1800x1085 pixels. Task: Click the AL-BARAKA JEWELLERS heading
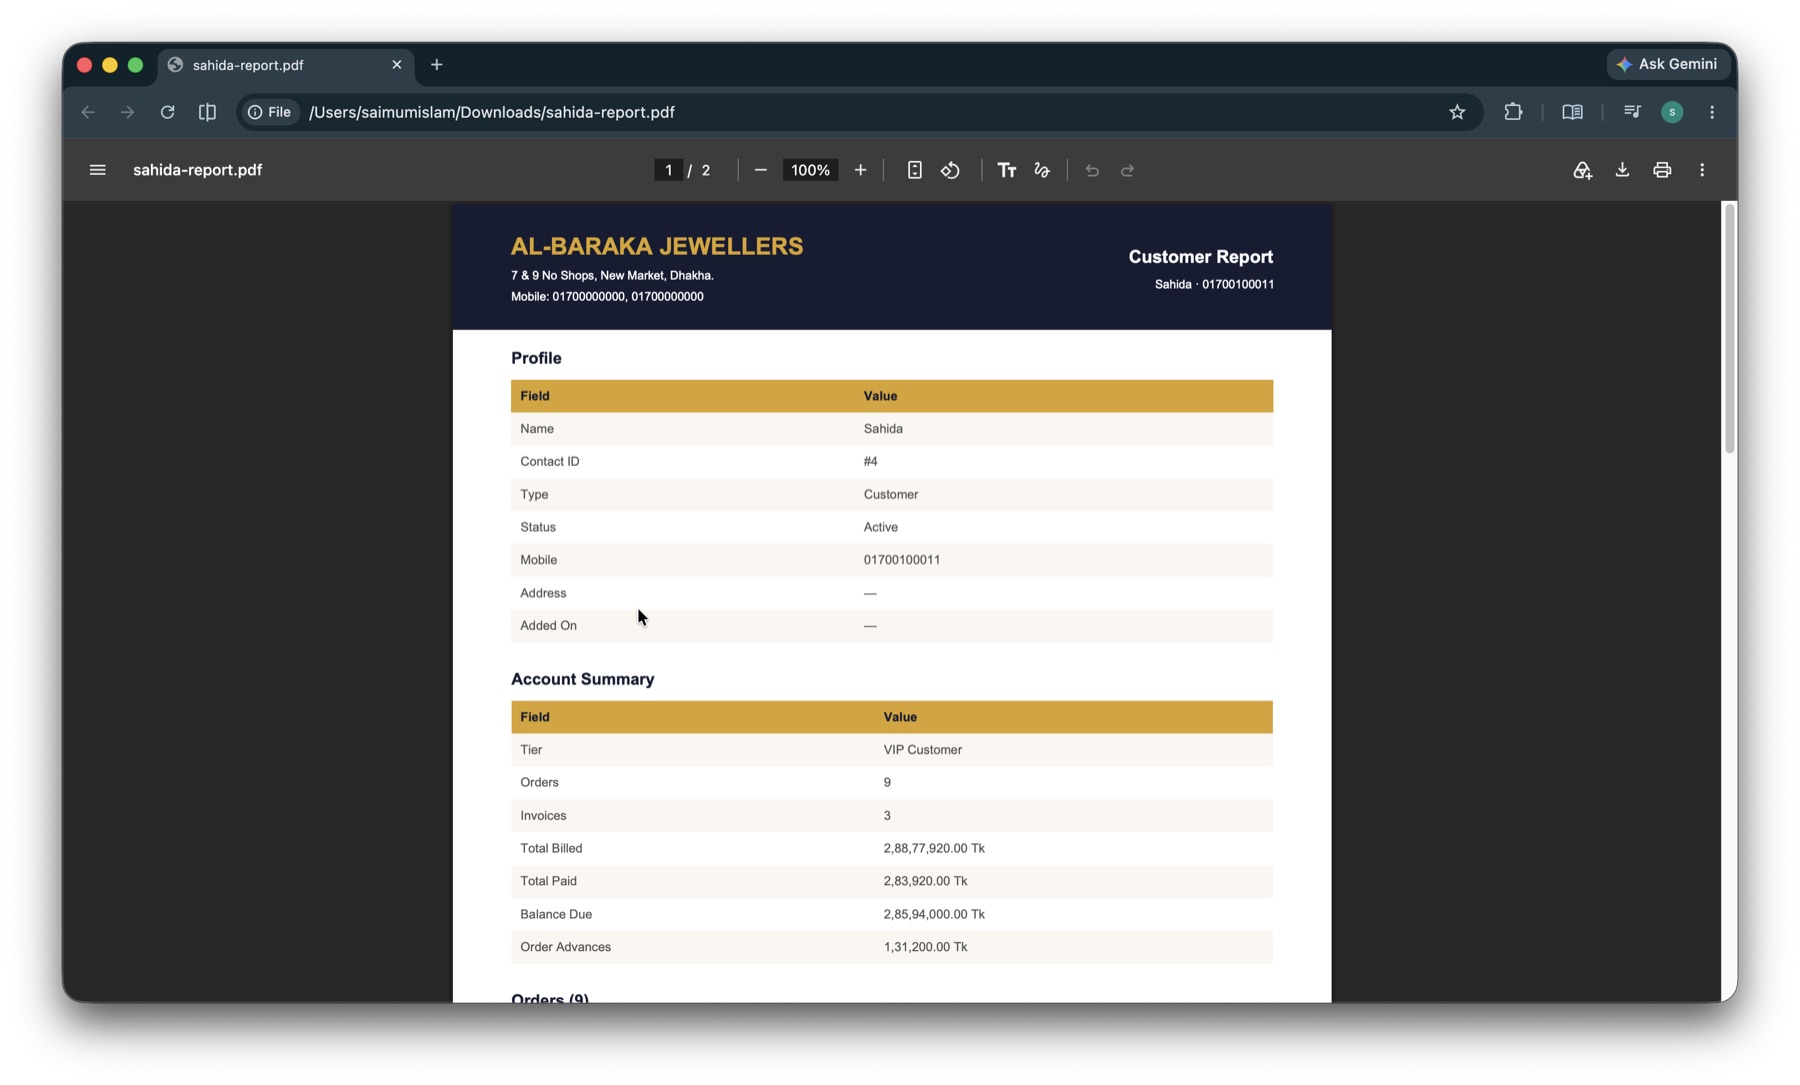657,246
